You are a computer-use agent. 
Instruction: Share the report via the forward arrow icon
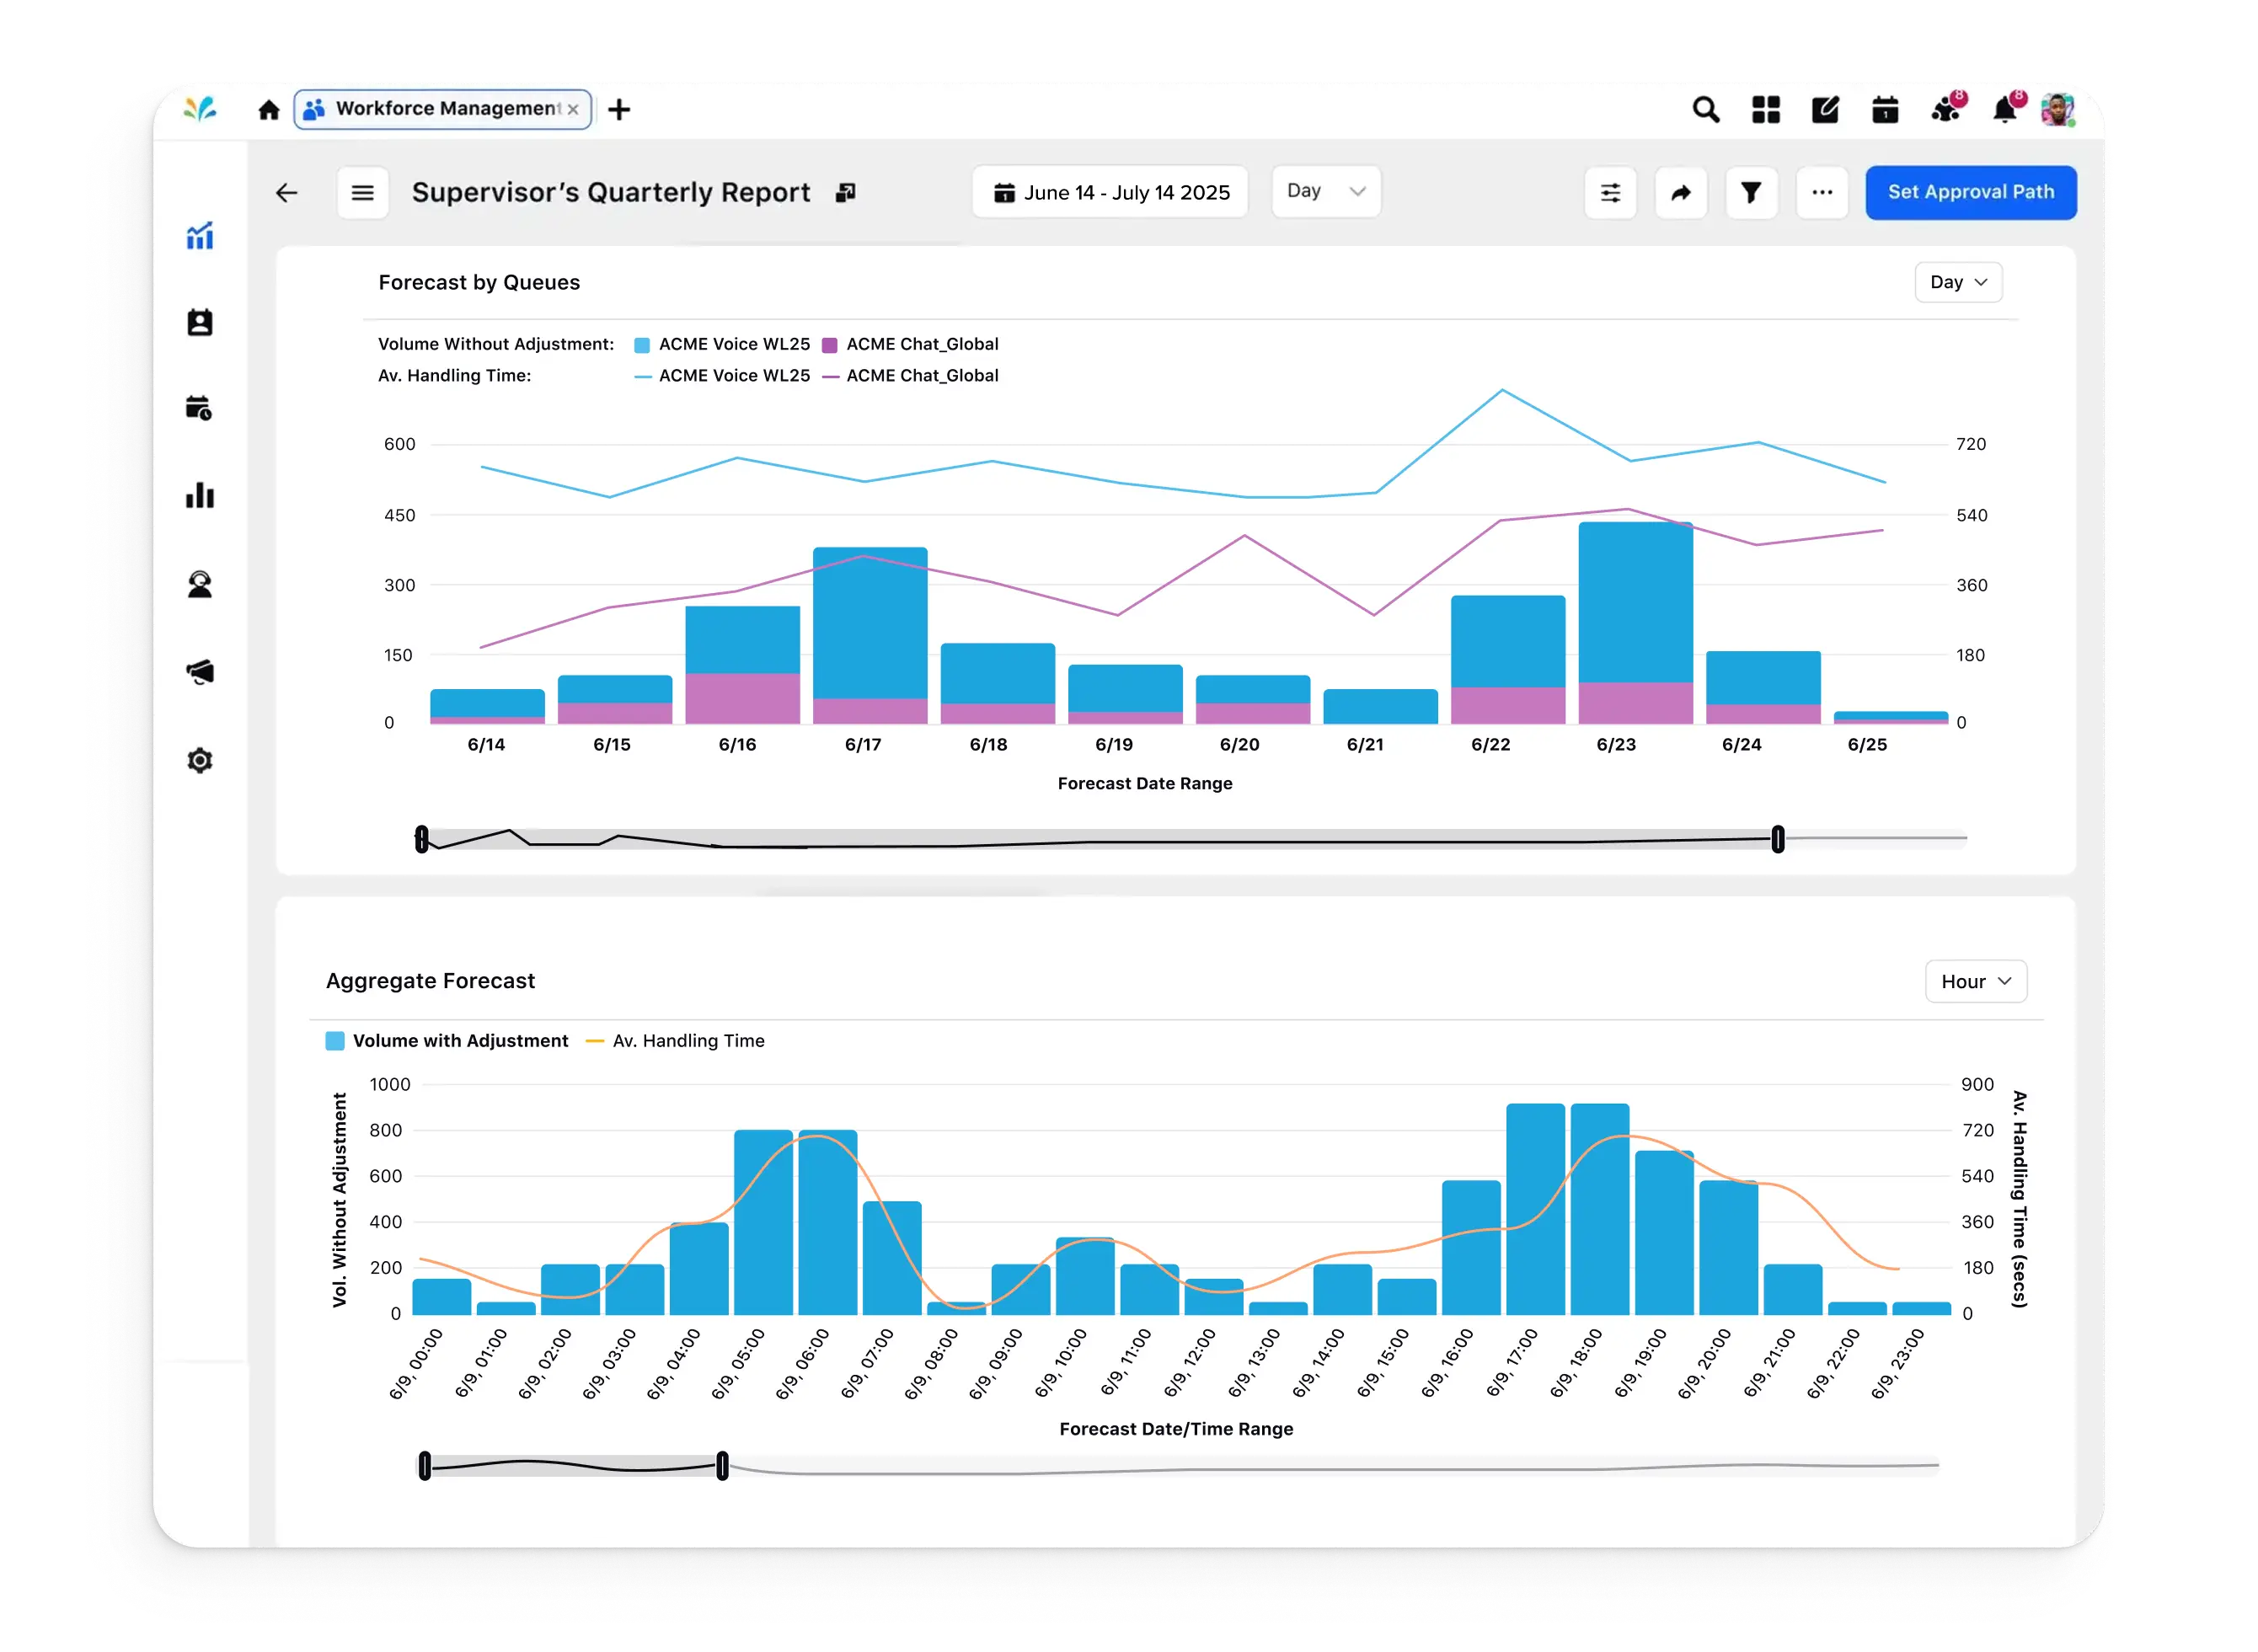1682,192
